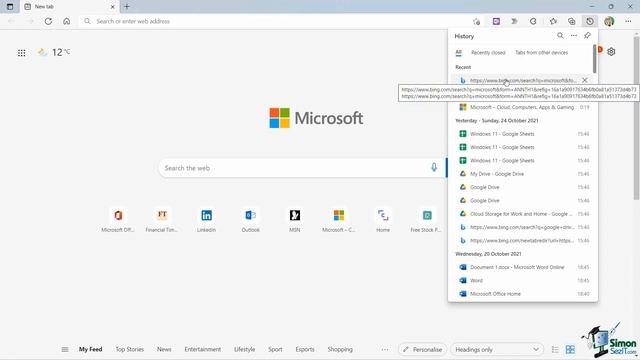Open Cloud Storage for Work entry
640x360 pixels.
[x=522, y=214]
